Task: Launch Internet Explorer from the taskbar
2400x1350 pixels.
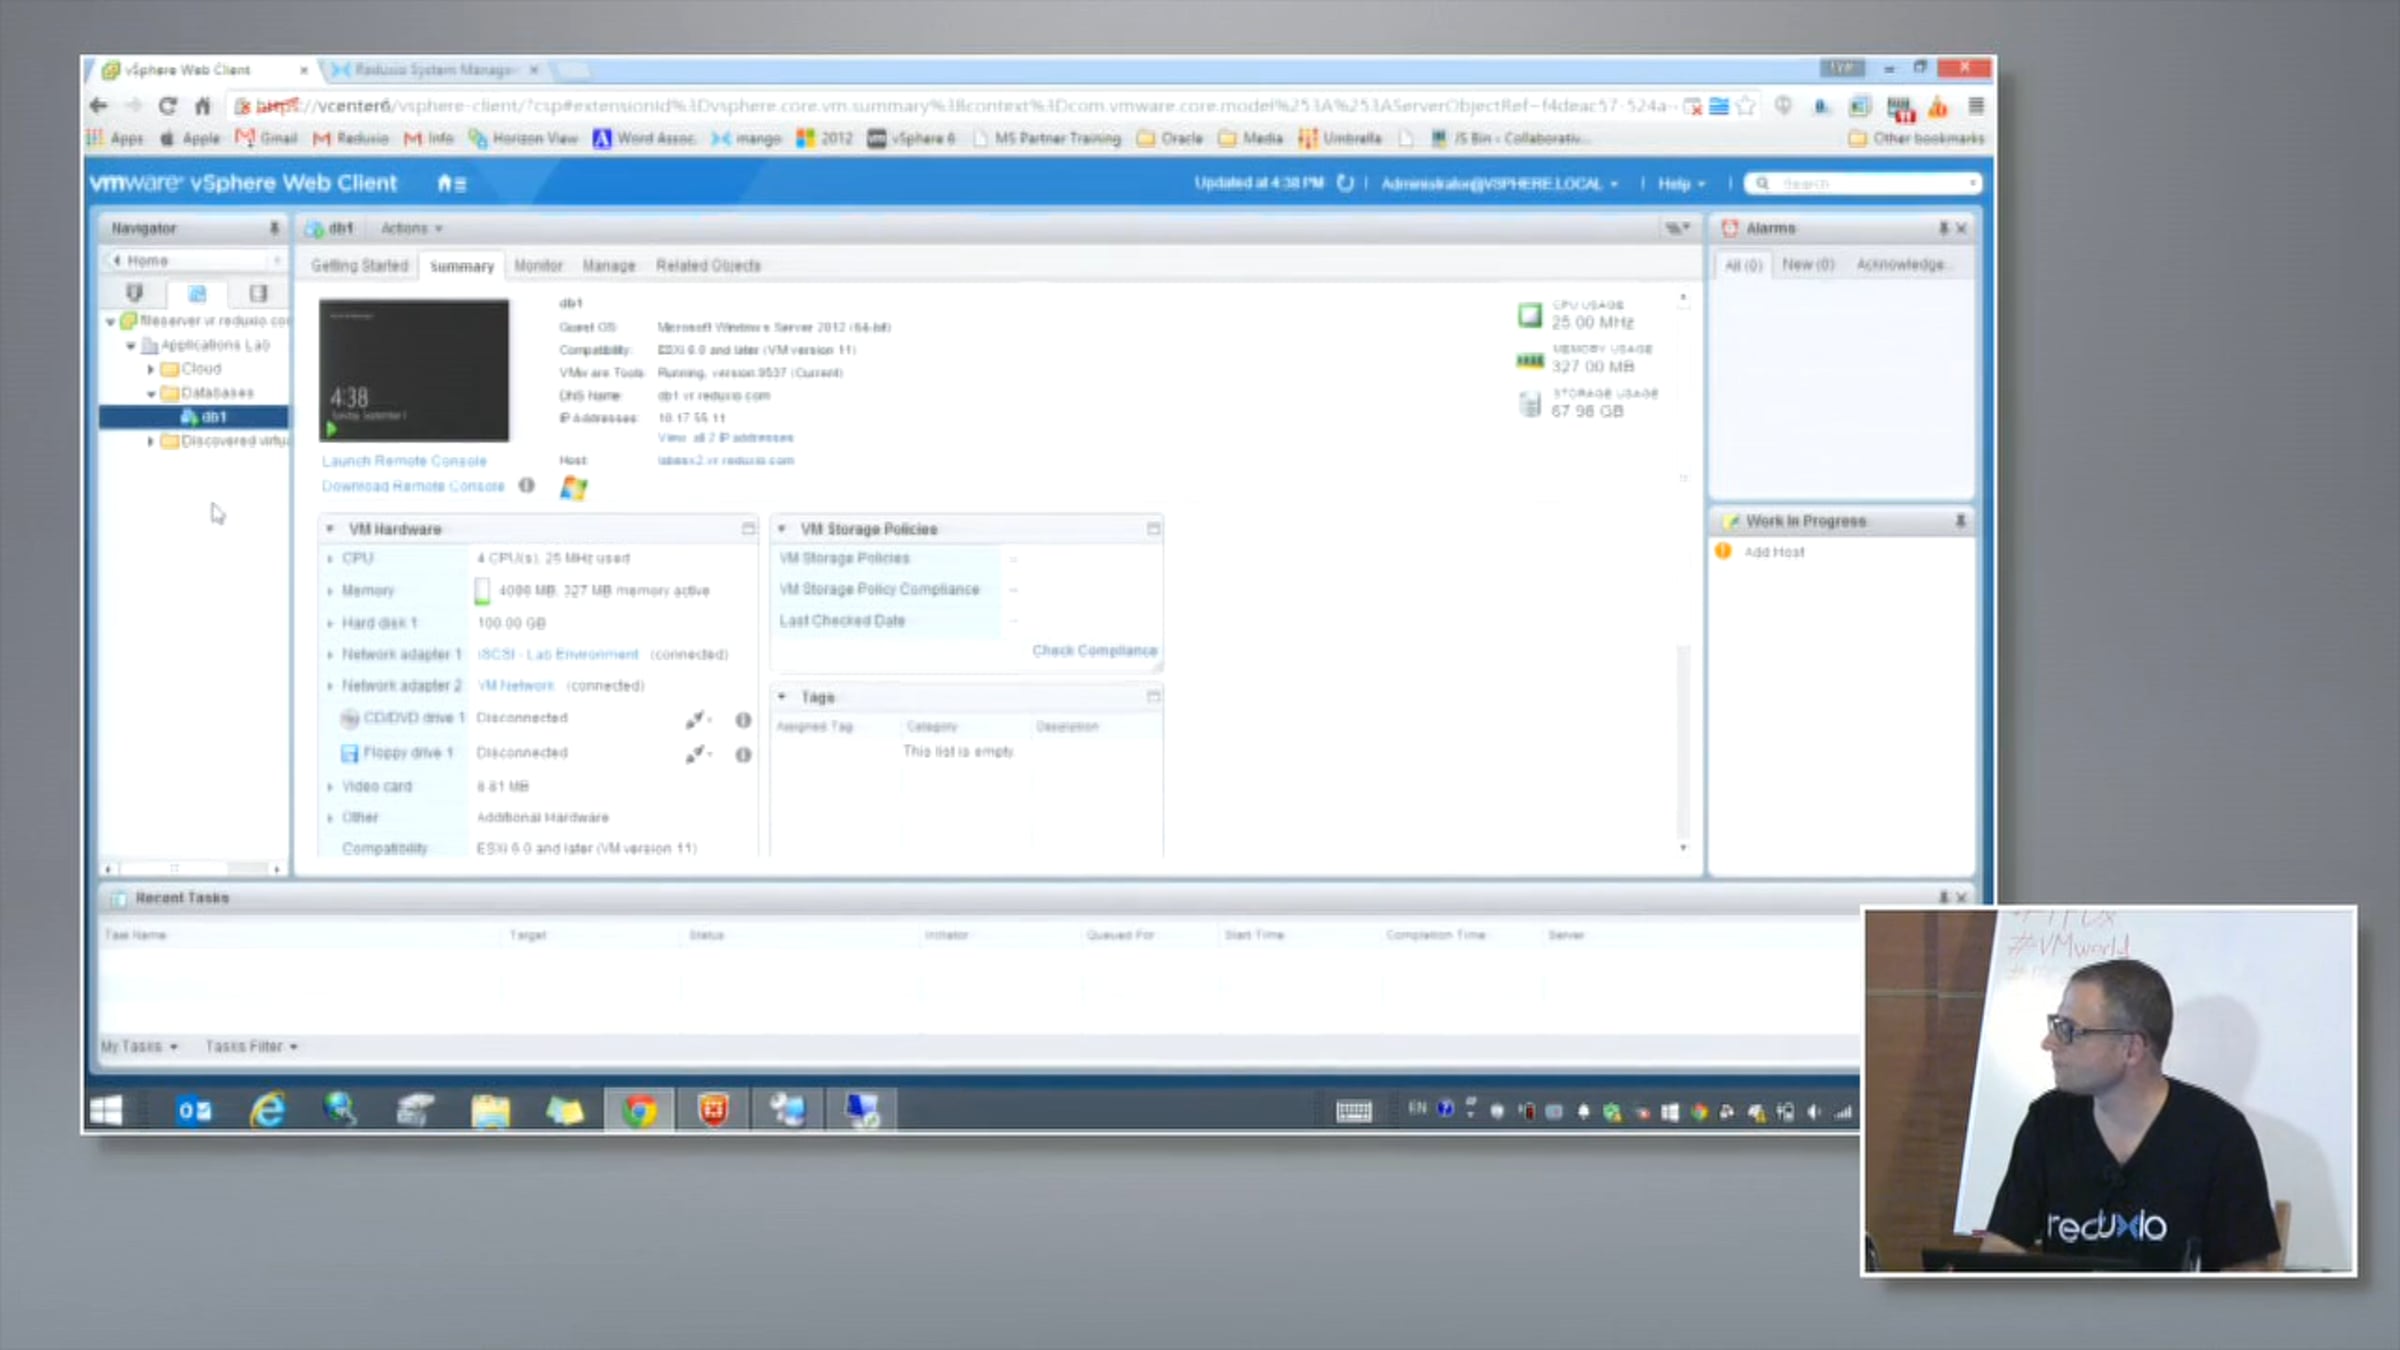Action: 267,1110
